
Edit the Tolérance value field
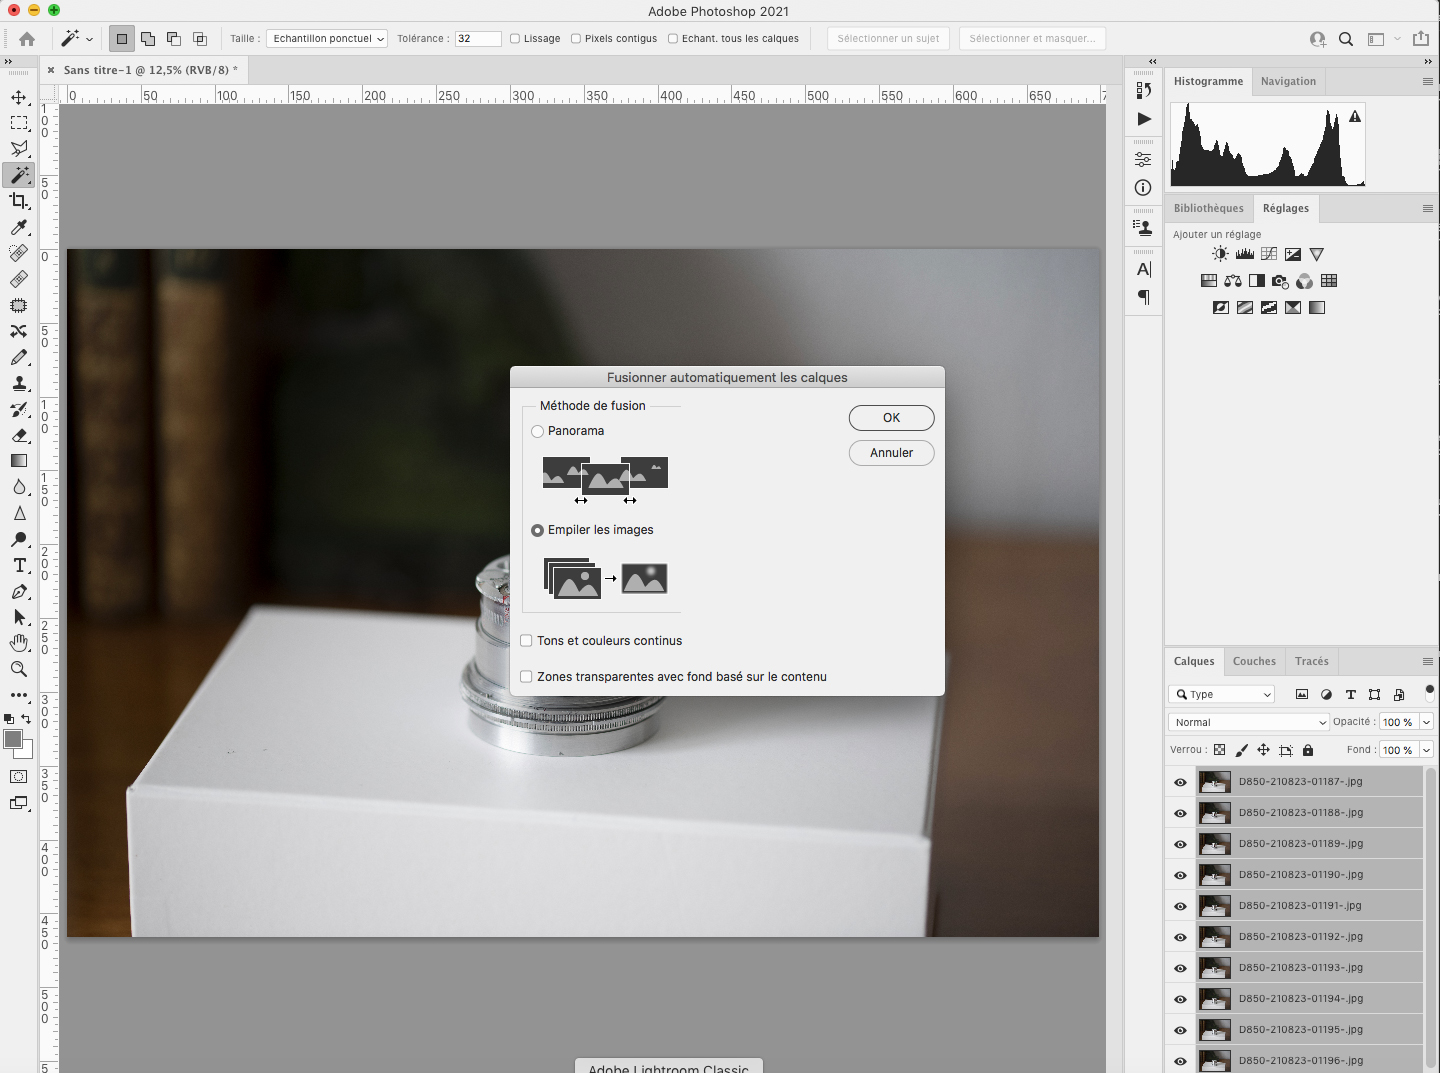[477, 38]
